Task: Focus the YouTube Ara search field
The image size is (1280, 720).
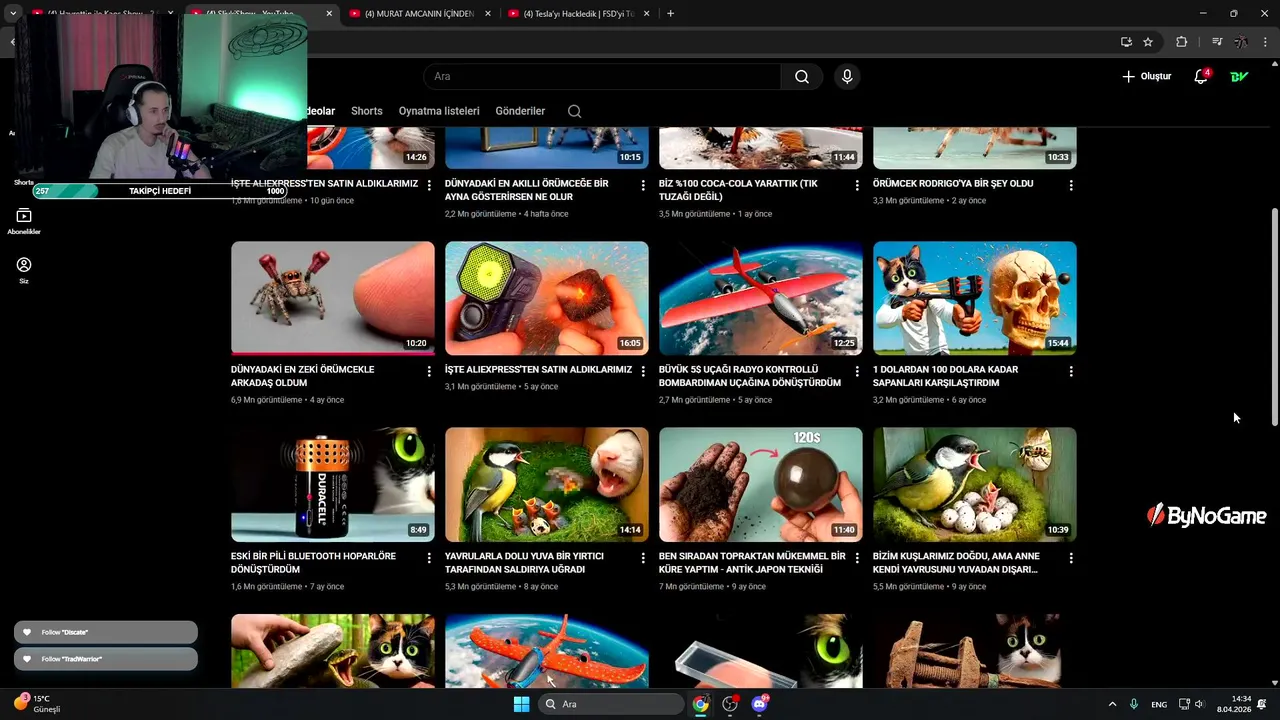Action: 602,77
